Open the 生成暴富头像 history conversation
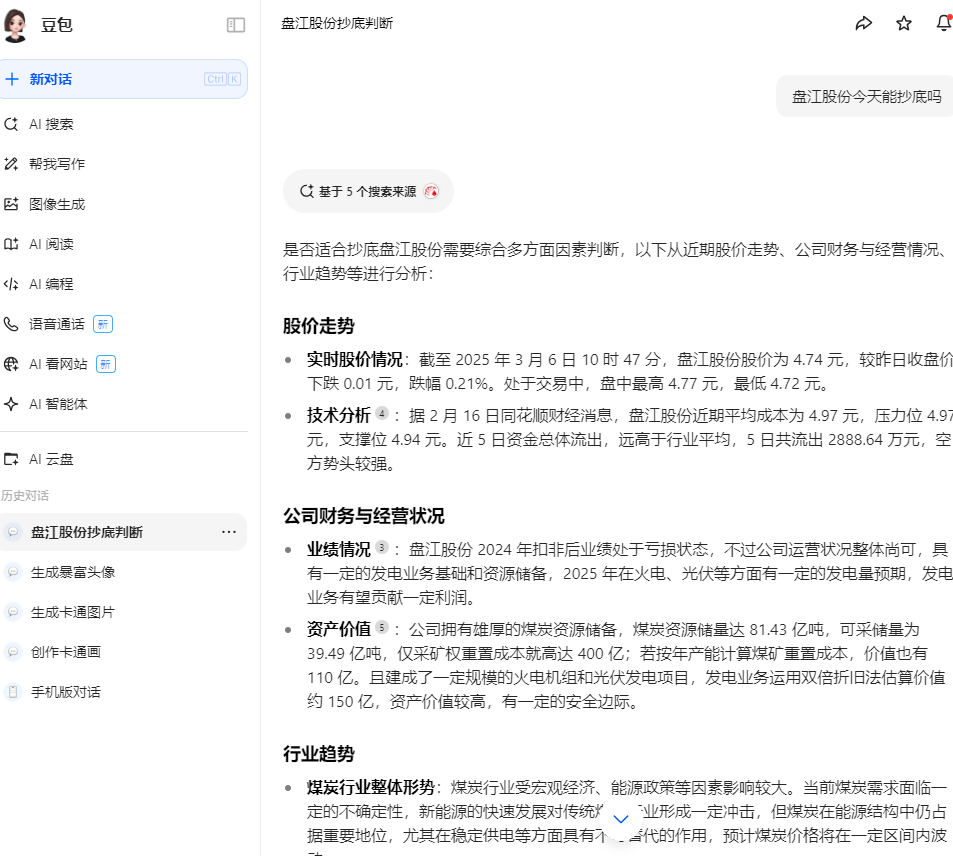Screen dimensions: 953x856 pos(73,572)
